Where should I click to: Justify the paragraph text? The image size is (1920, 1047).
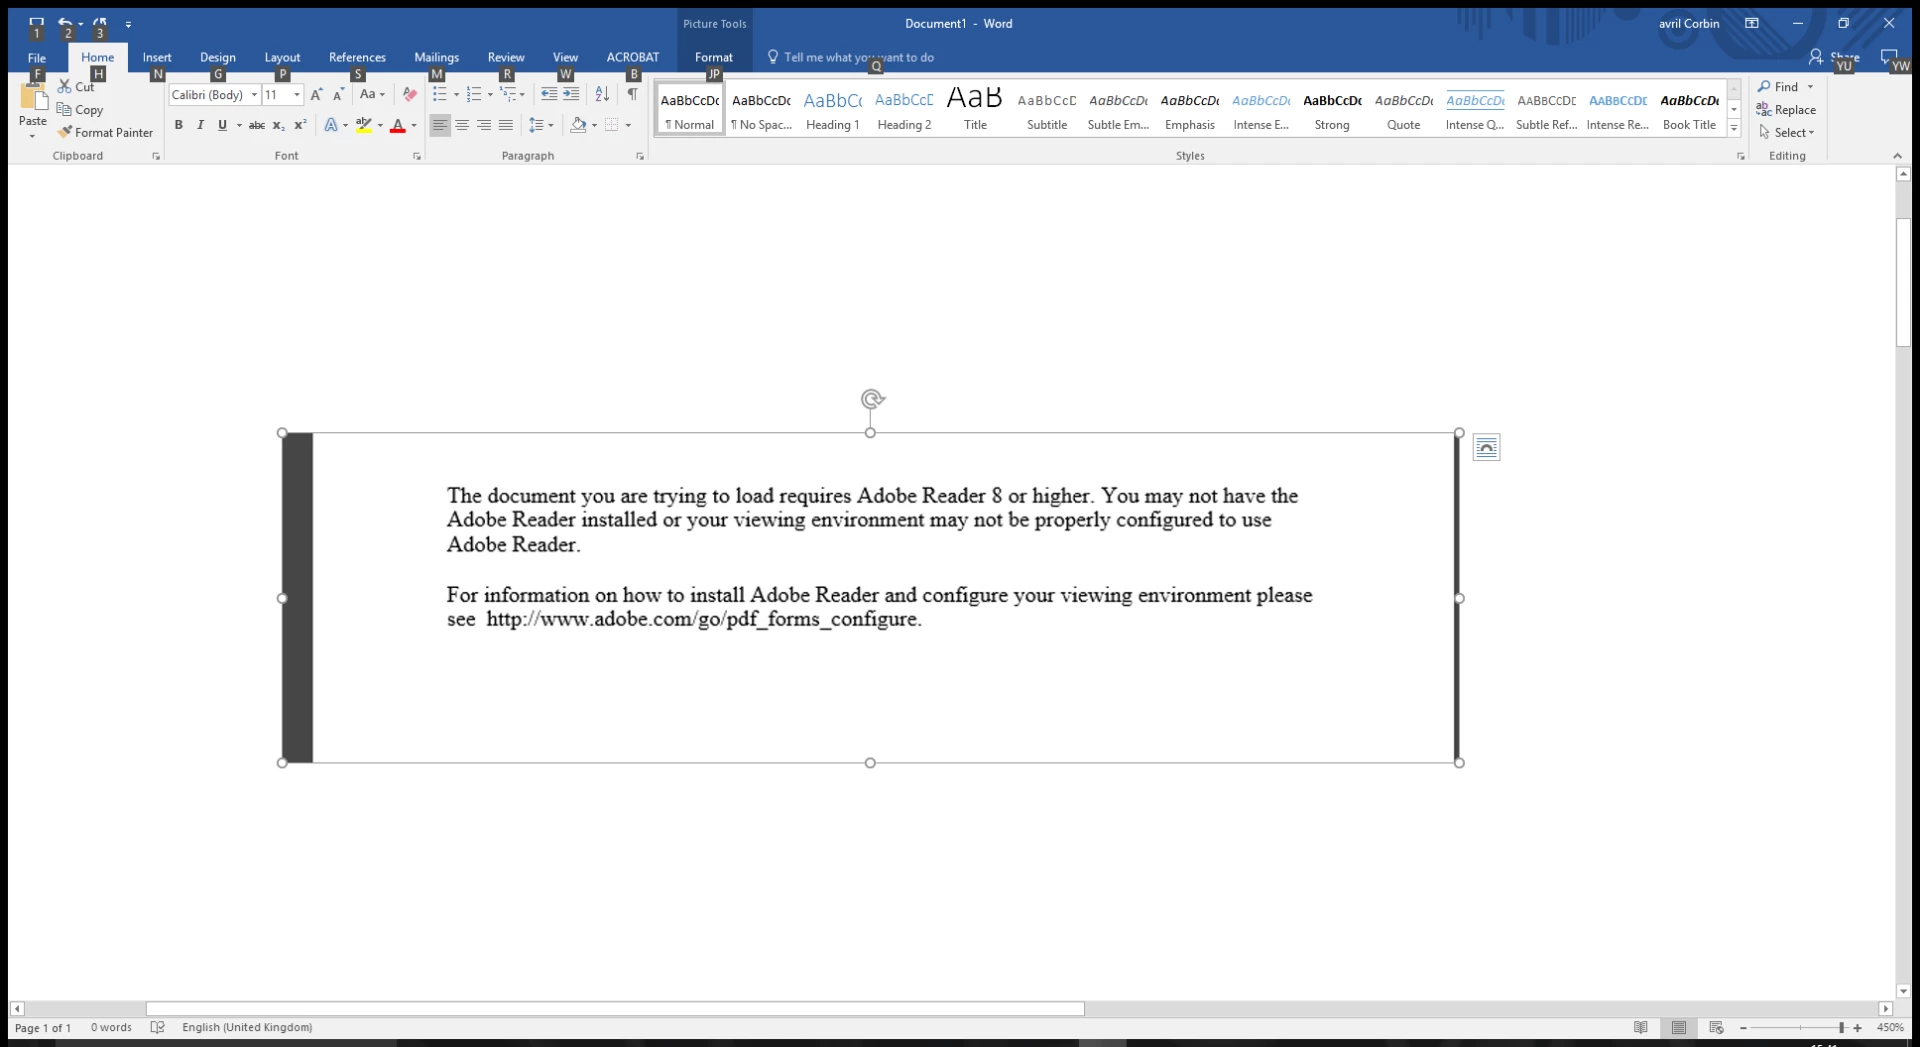pyautogui.click(x=506, y=125)
